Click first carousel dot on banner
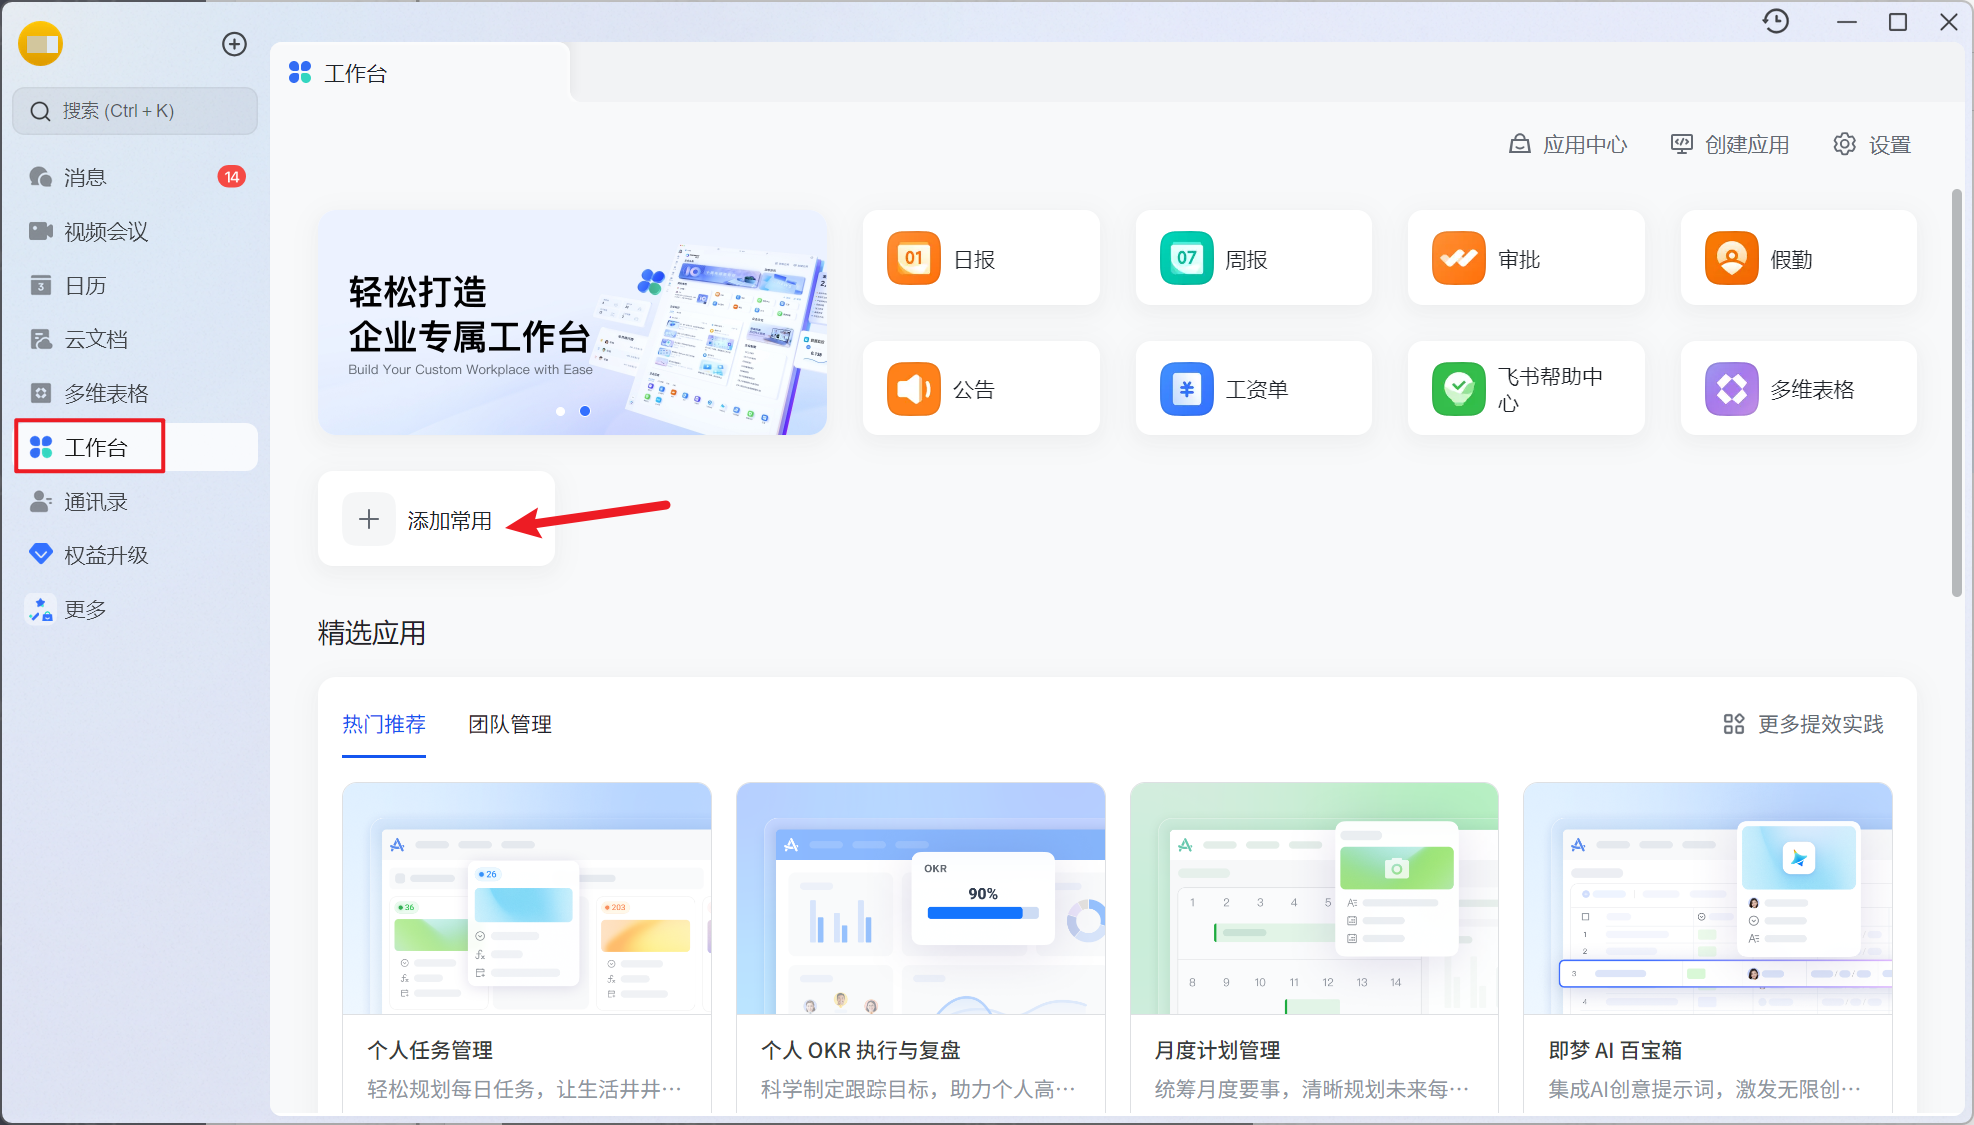1974x1125 pixels. (560, 411)
